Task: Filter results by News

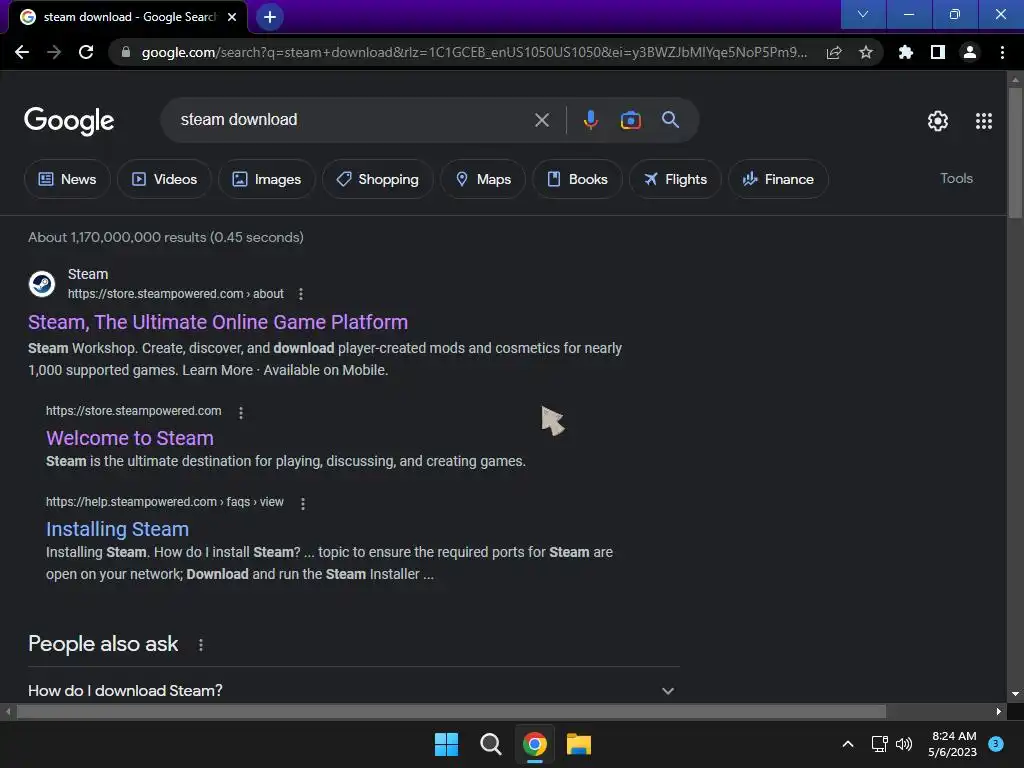Action: tap(67, 179)
